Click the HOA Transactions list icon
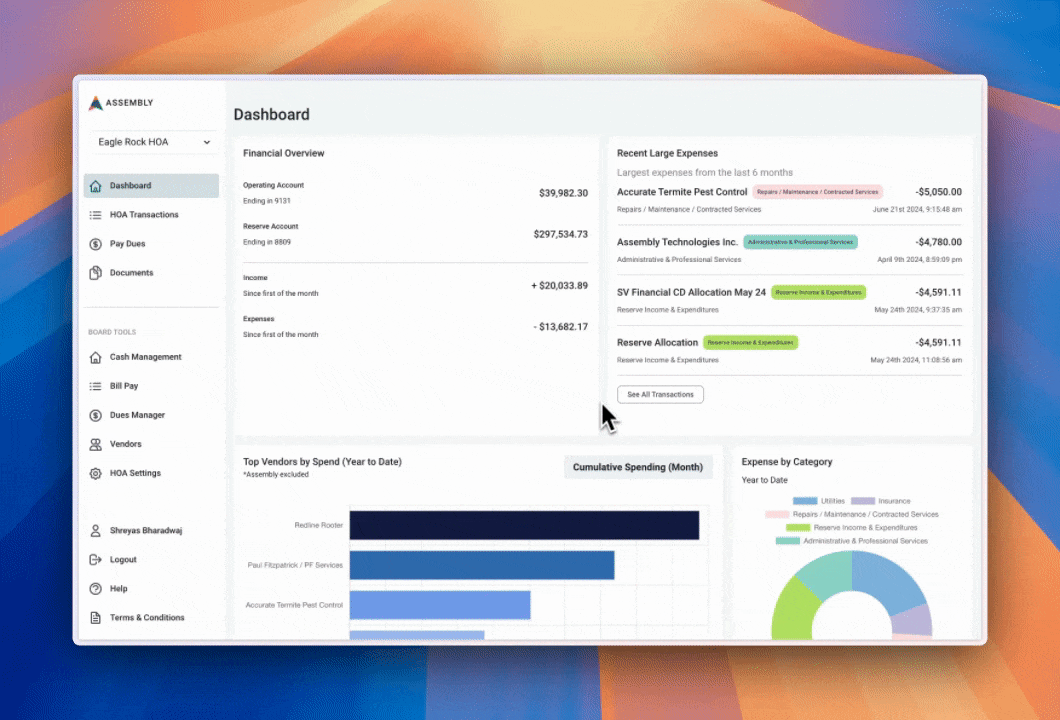Image resolution: width=1060 pixels, height=720 pixels. [96, 215]
